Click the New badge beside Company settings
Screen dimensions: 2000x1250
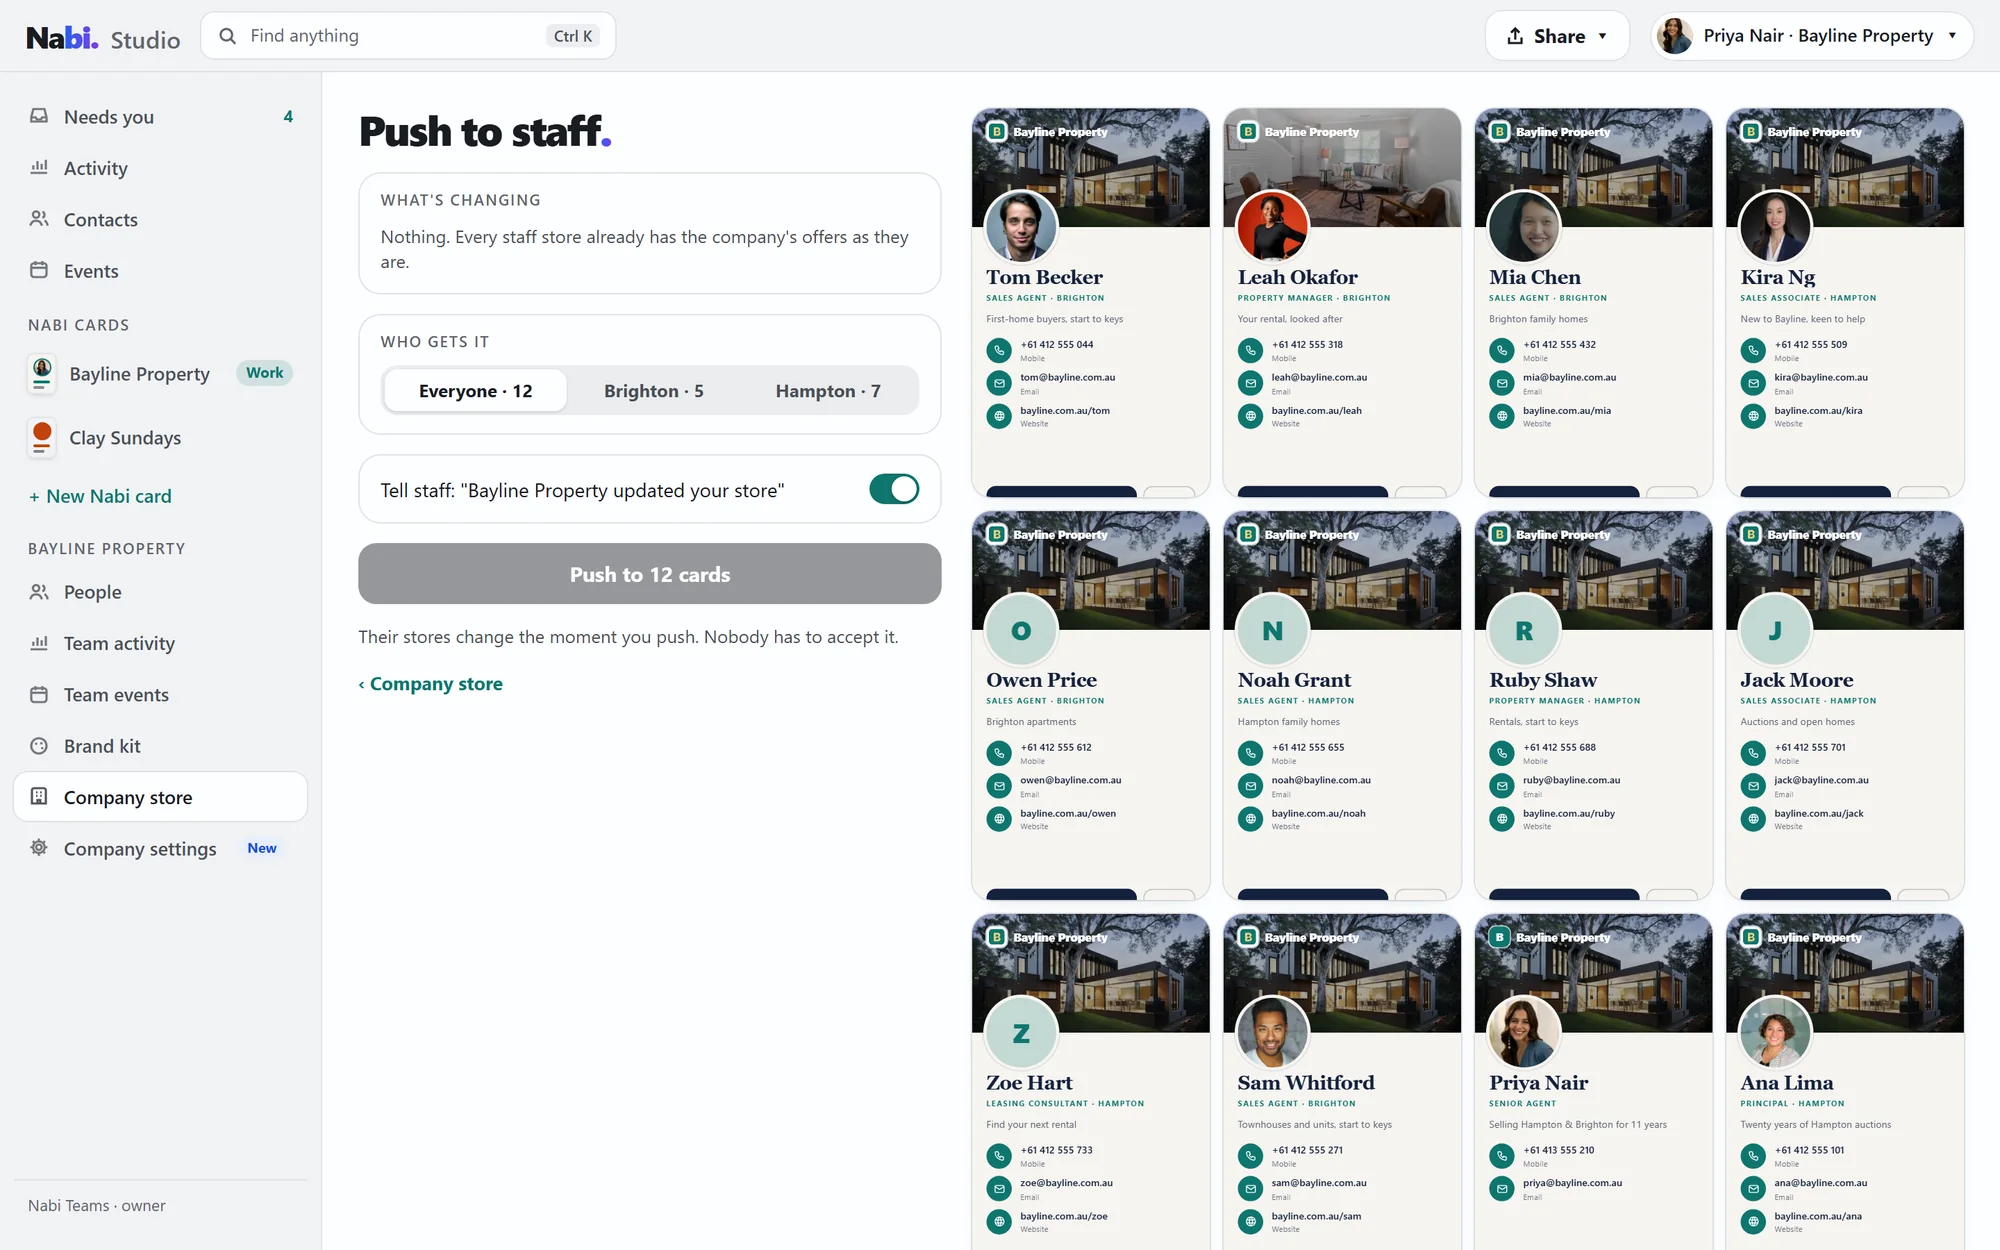click(262, 848)
